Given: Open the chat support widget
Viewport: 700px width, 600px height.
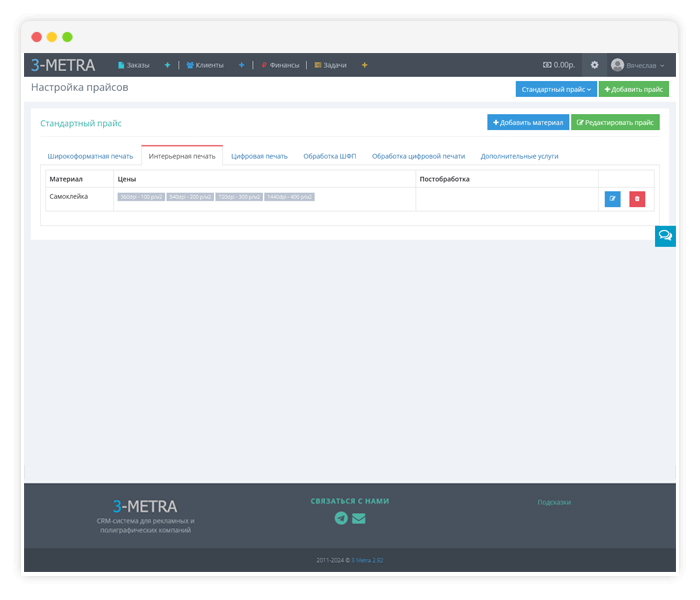Looking at the screenshot, I should tap(665, 236).
